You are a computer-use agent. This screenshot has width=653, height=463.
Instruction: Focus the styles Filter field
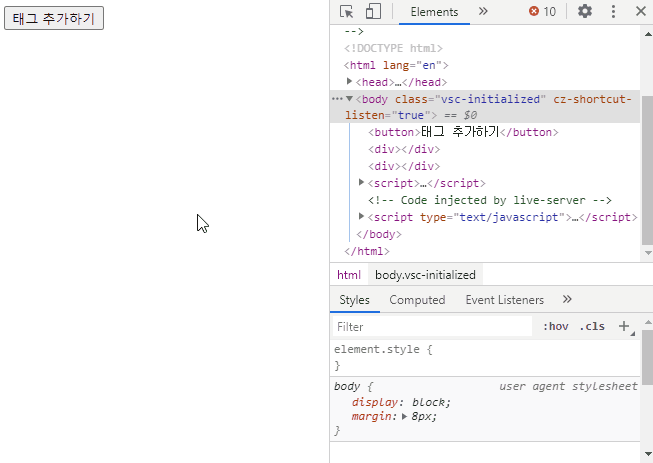[432, 326]
